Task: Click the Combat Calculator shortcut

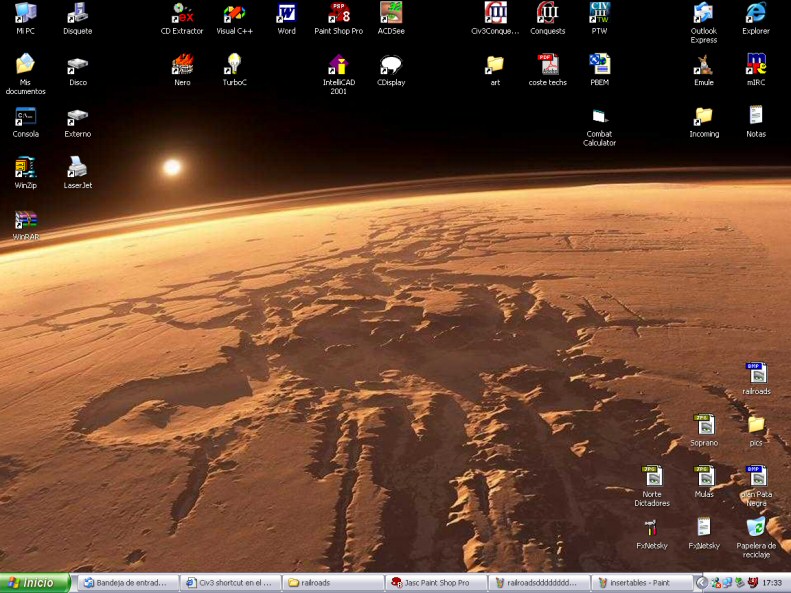Action: [x=599, y=117]
